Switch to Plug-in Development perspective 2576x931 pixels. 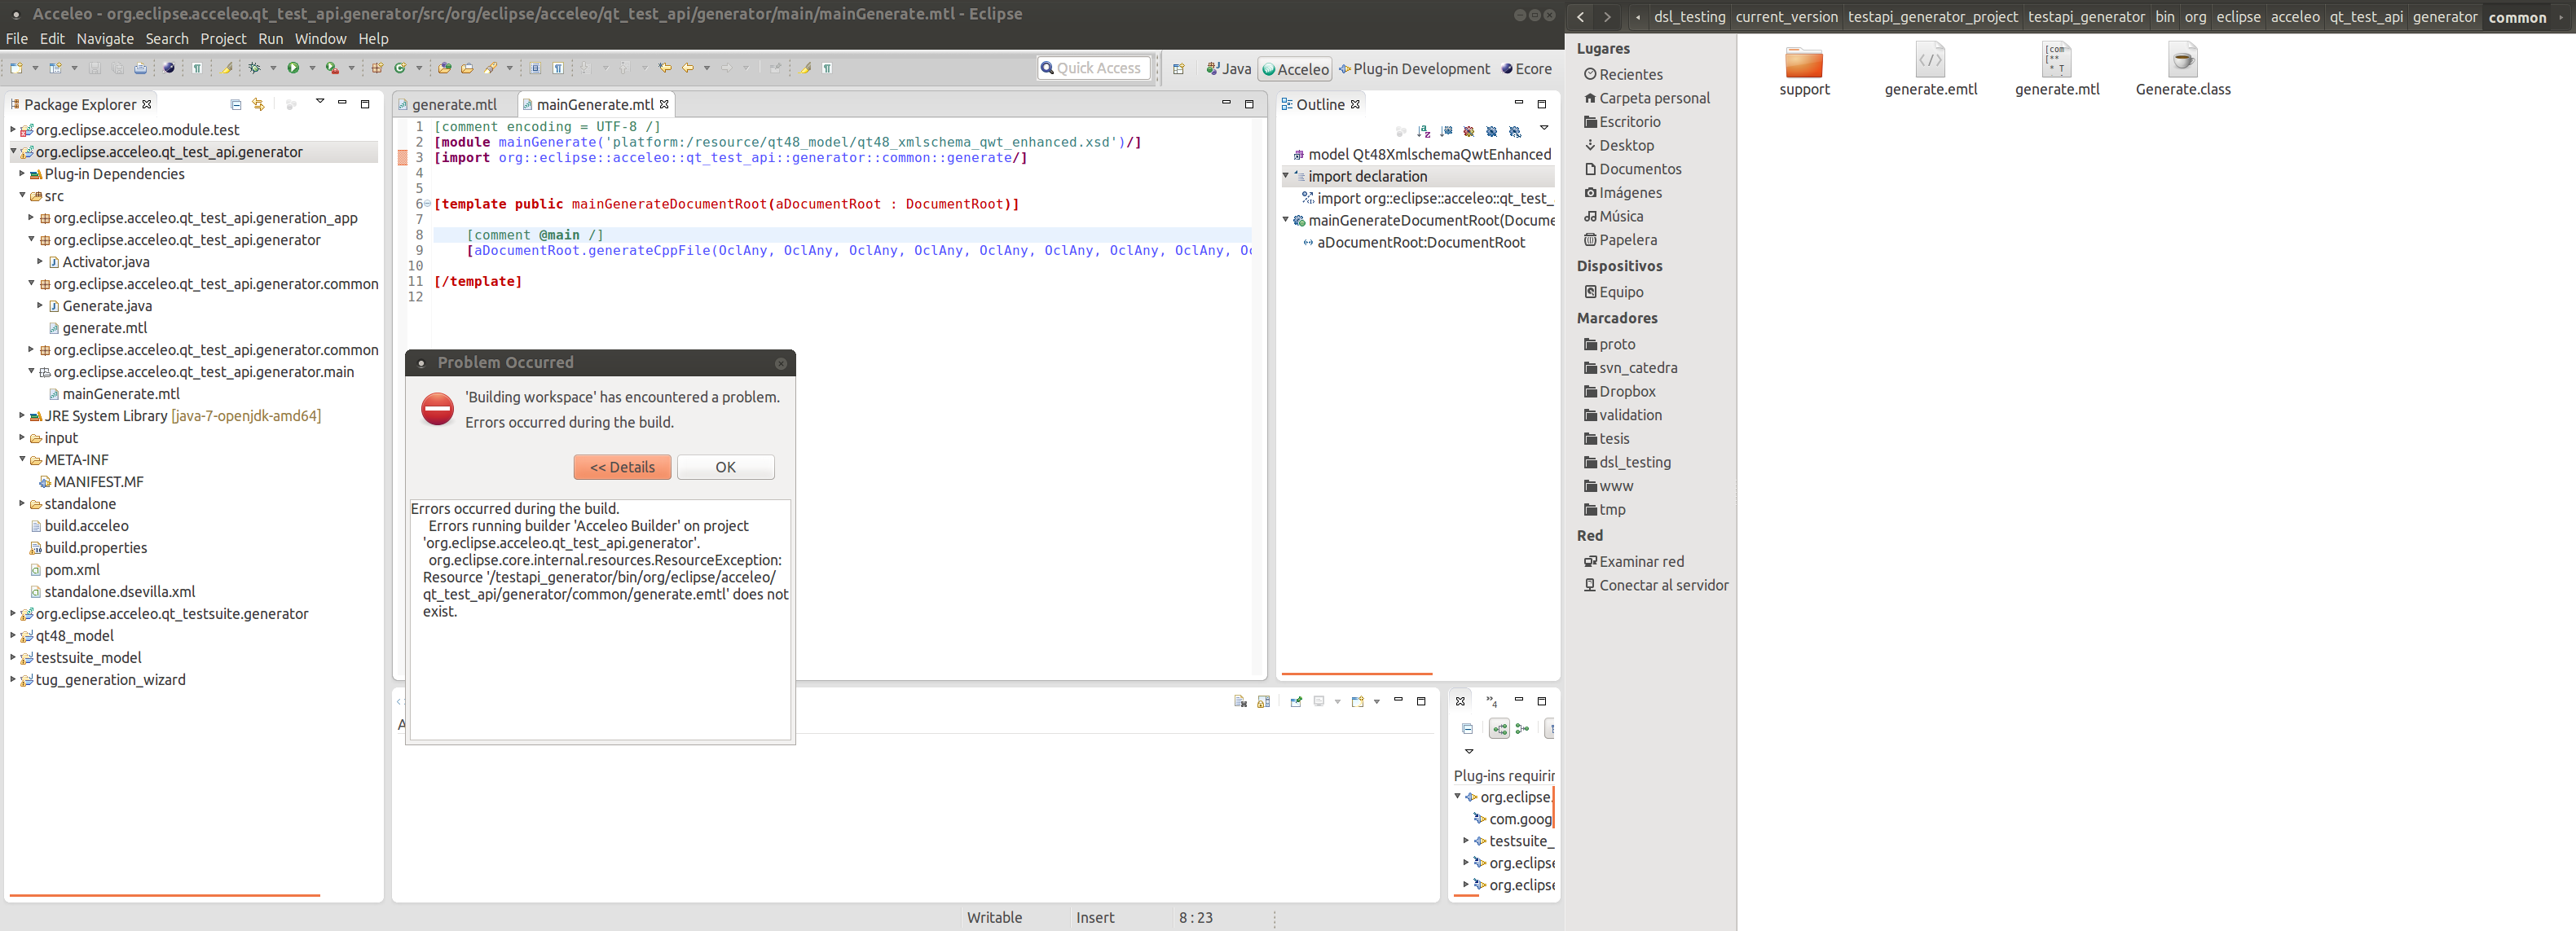(1414, 69)
